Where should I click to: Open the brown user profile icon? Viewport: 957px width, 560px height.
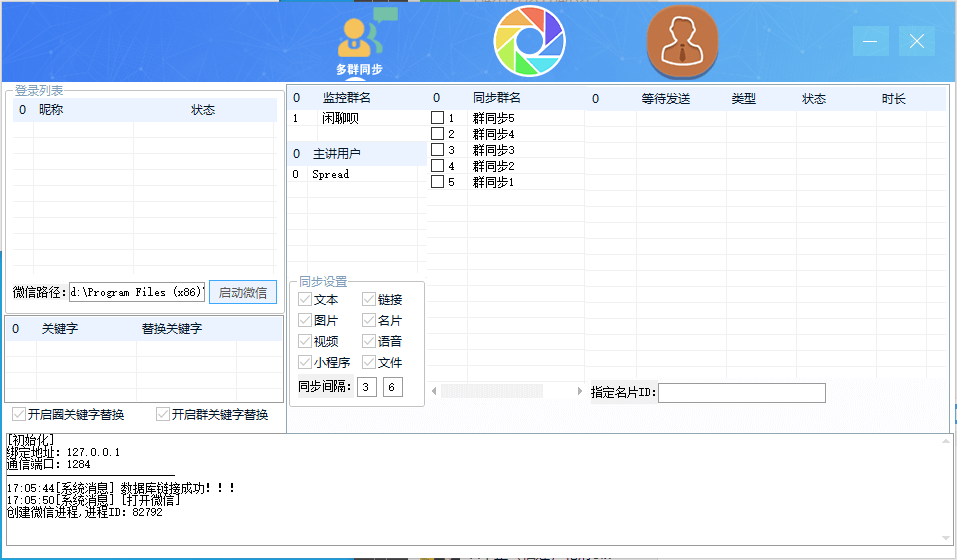pos(682,41)
